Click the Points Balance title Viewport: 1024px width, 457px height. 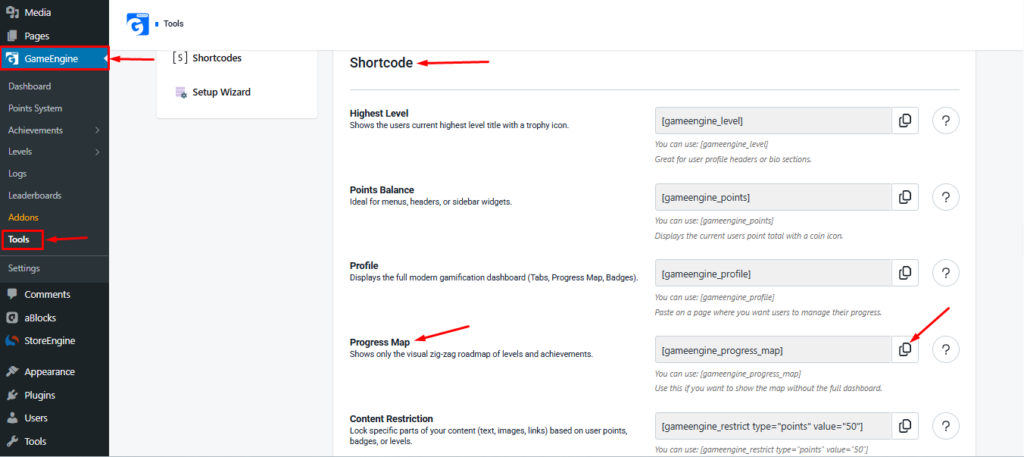coord(382,190)
